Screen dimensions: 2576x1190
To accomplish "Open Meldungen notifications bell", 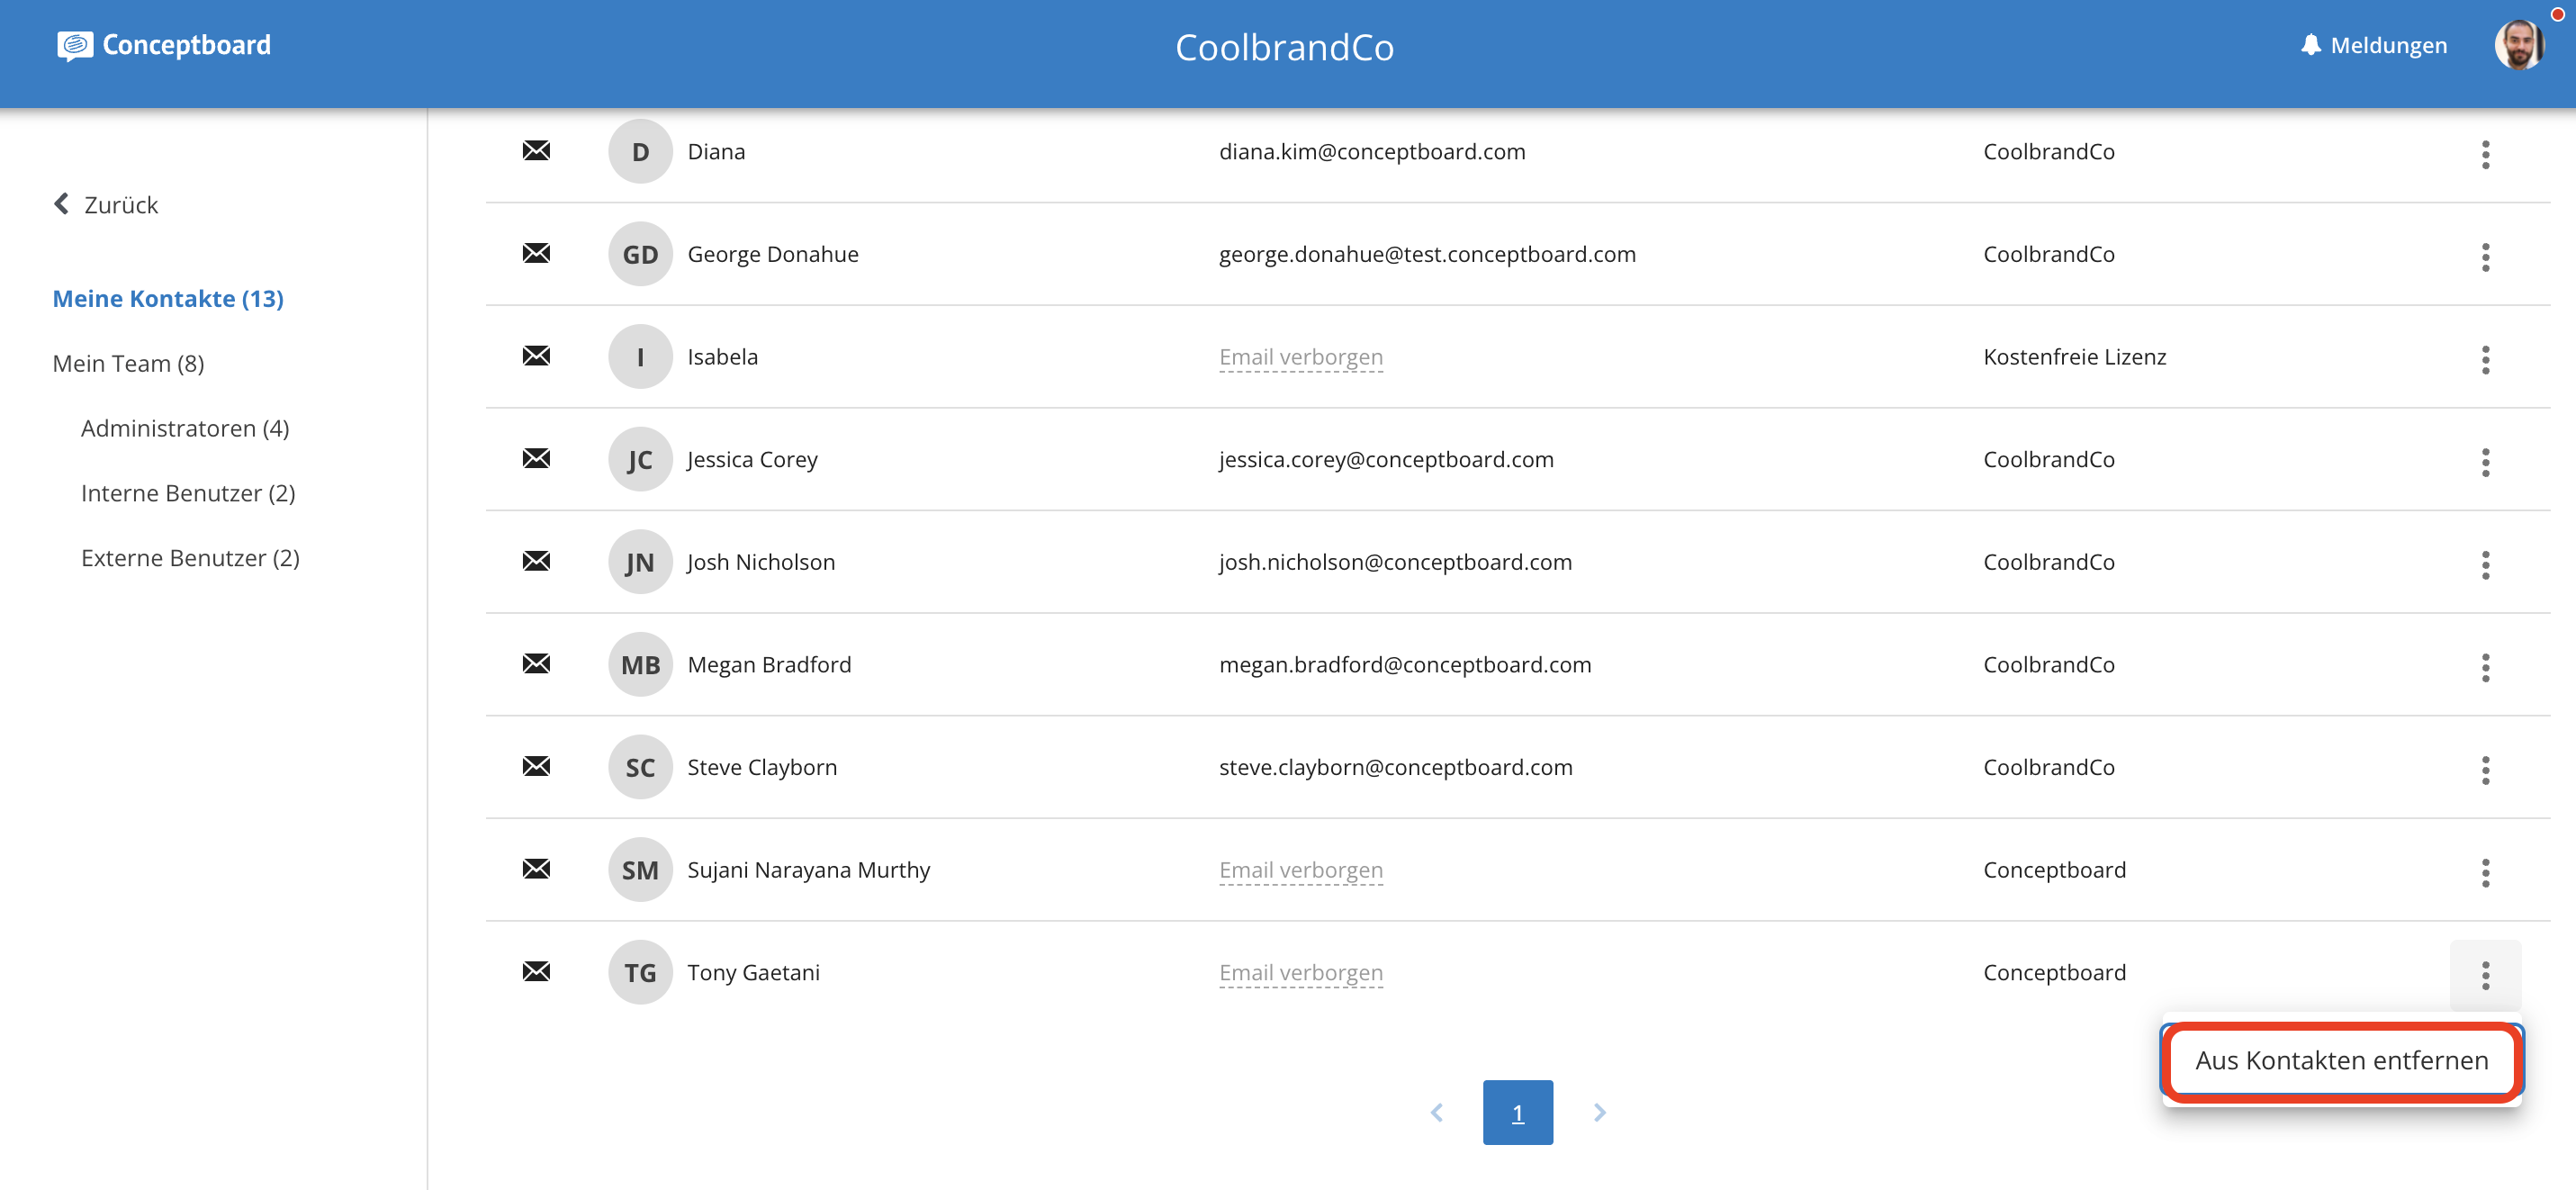I will [2374, 45].
